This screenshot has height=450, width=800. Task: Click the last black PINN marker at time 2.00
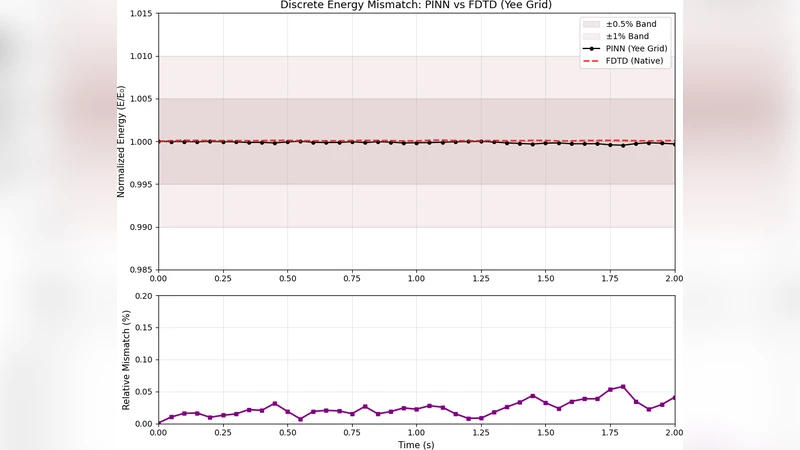point(675,144)
